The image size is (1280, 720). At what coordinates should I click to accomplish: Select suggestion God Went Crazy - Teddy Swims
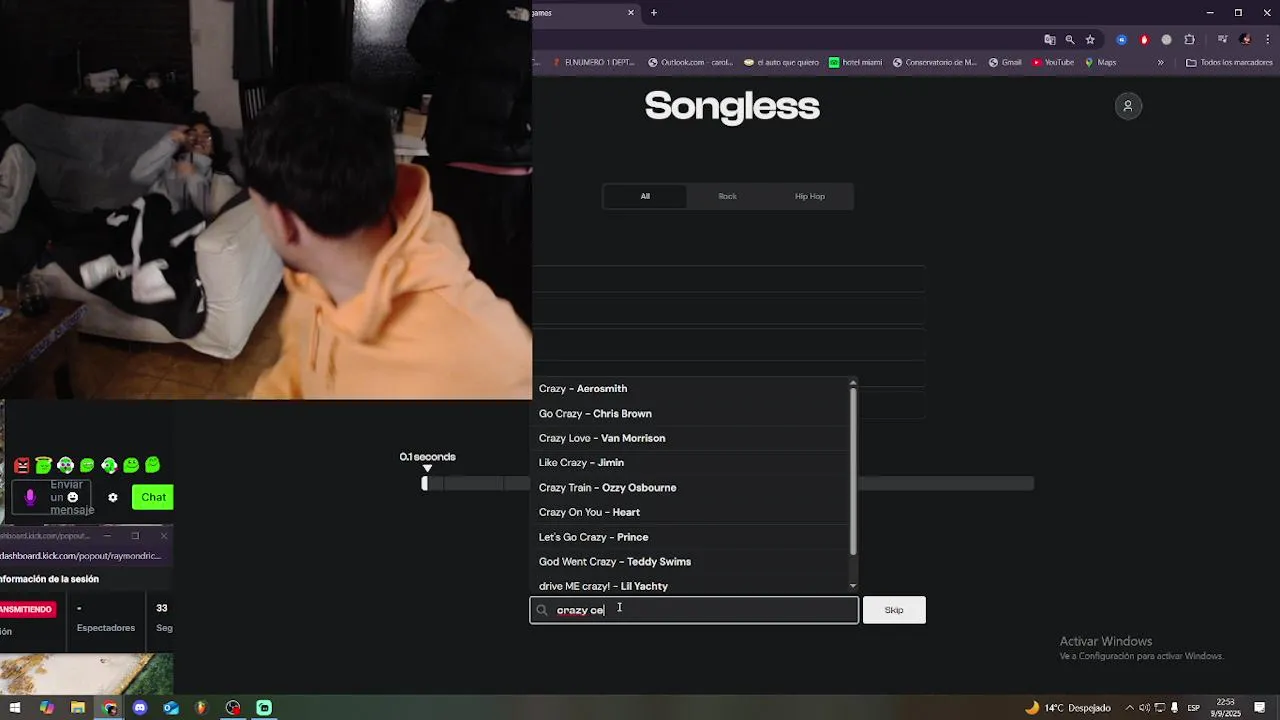point(690,562)
